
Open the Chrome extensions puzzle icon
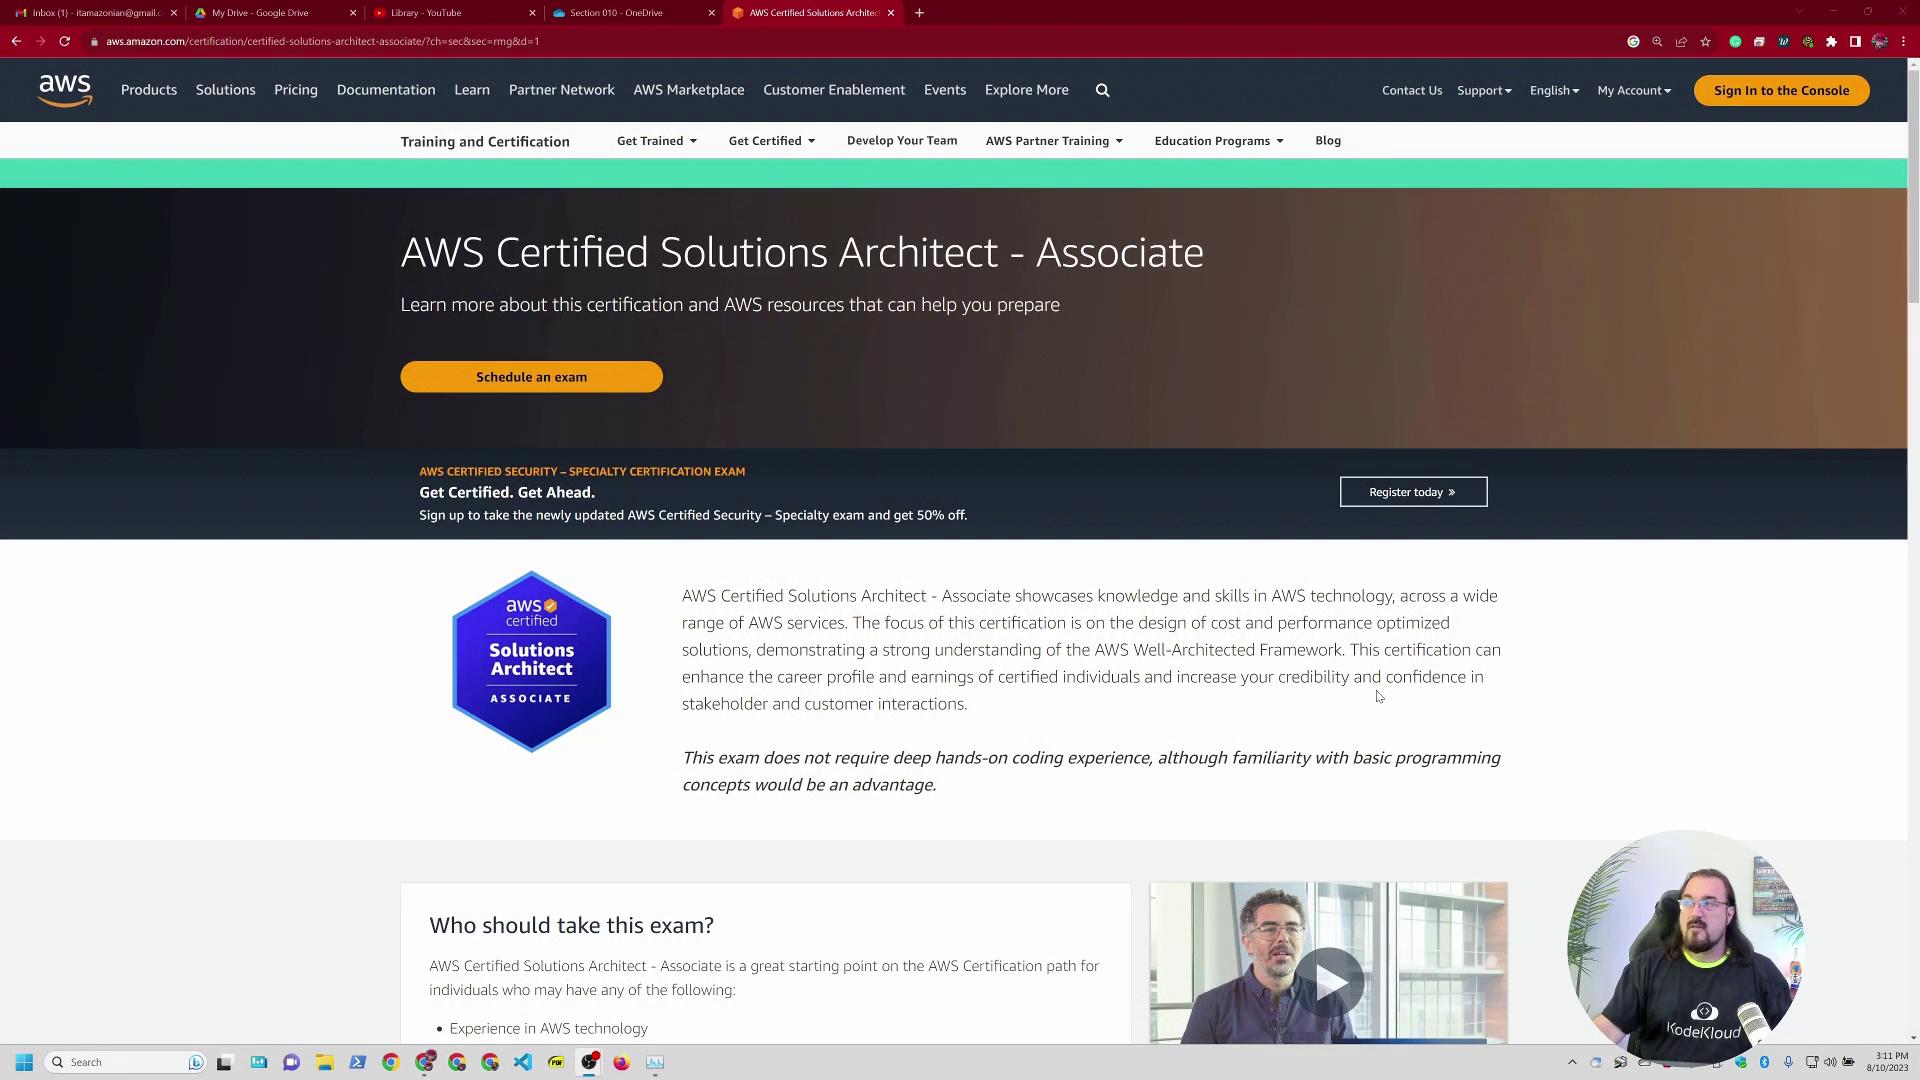point(1831,41)
